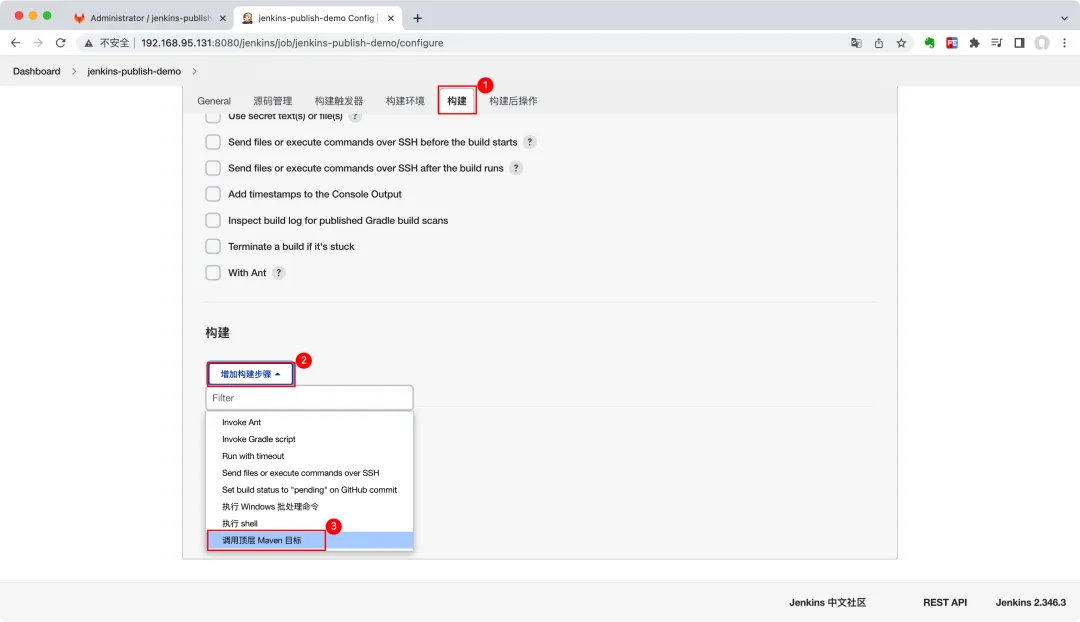Toggle the 增加构建步骤 dropdown button

pos(251,374)
